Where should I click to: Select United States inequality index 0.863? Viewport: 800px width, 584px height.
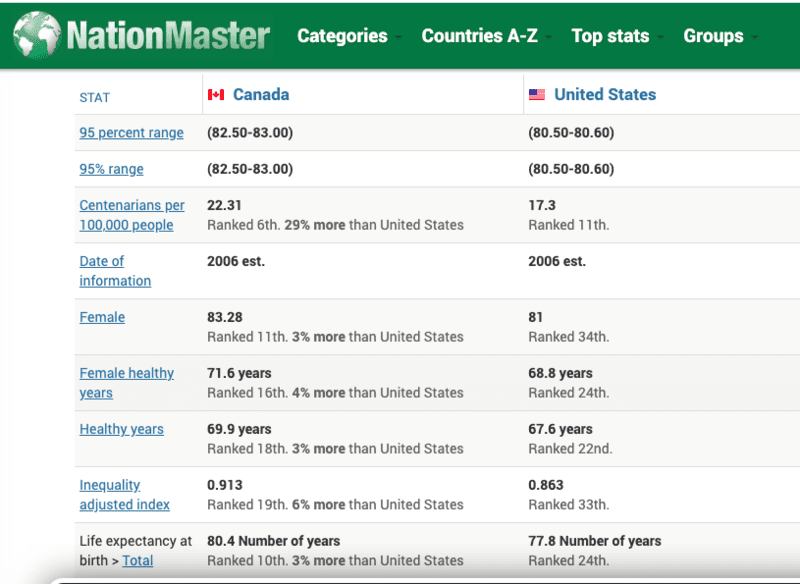[x=545, y=485]
